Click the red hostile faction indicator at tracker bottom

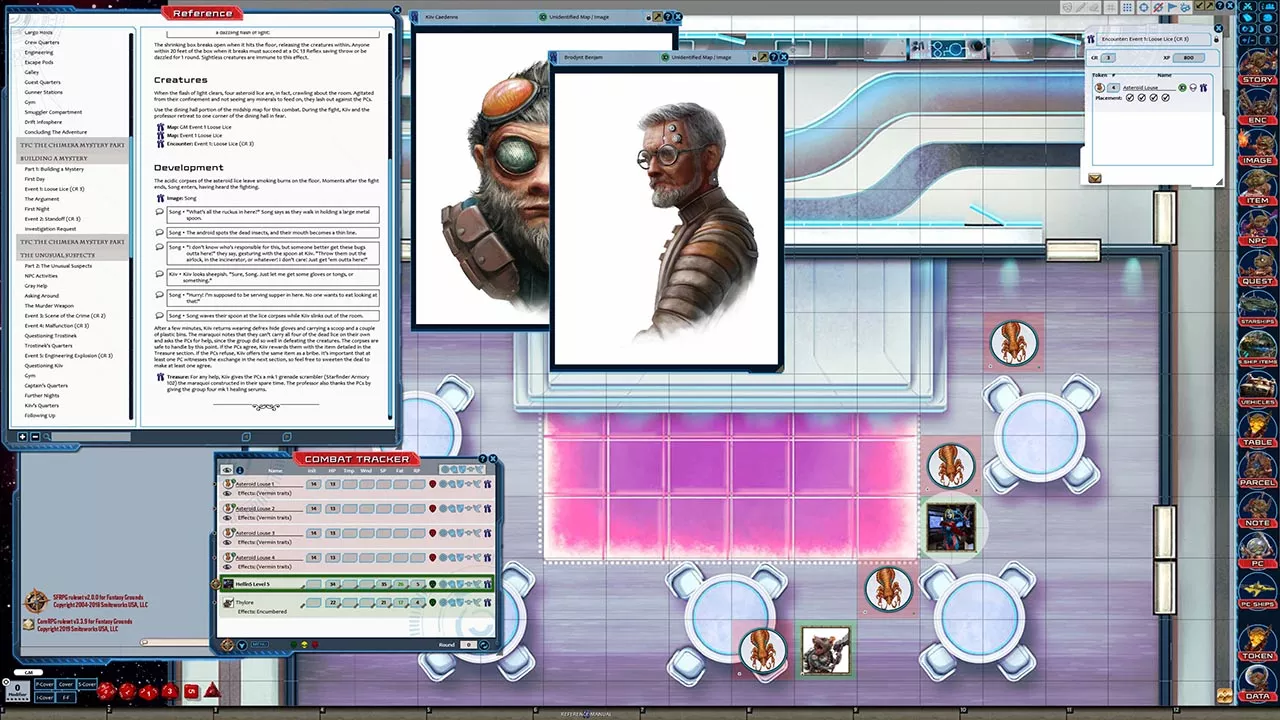[313, 645]
